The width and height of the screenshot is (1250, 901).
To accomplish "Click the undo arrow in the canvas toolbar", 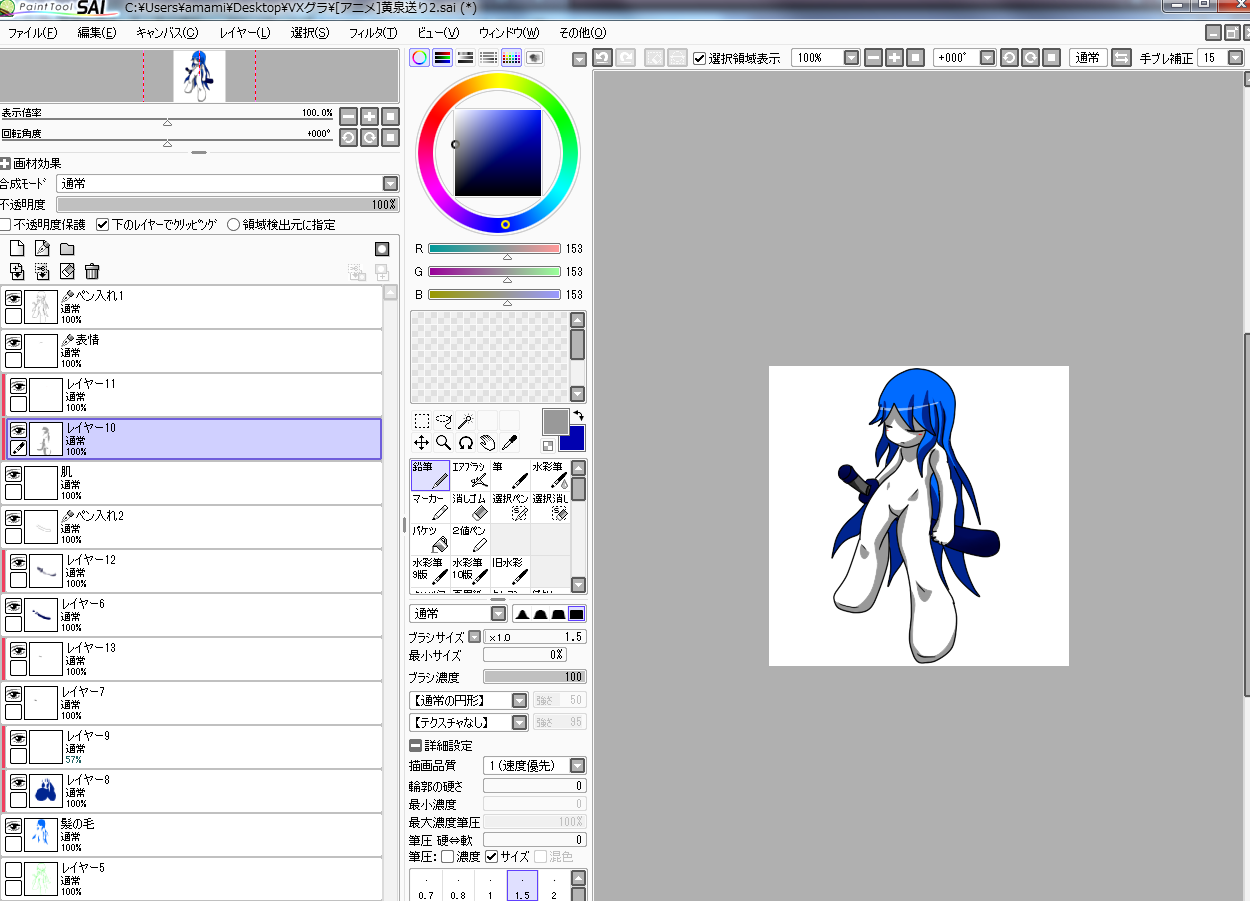I will [x=602, y=58].
